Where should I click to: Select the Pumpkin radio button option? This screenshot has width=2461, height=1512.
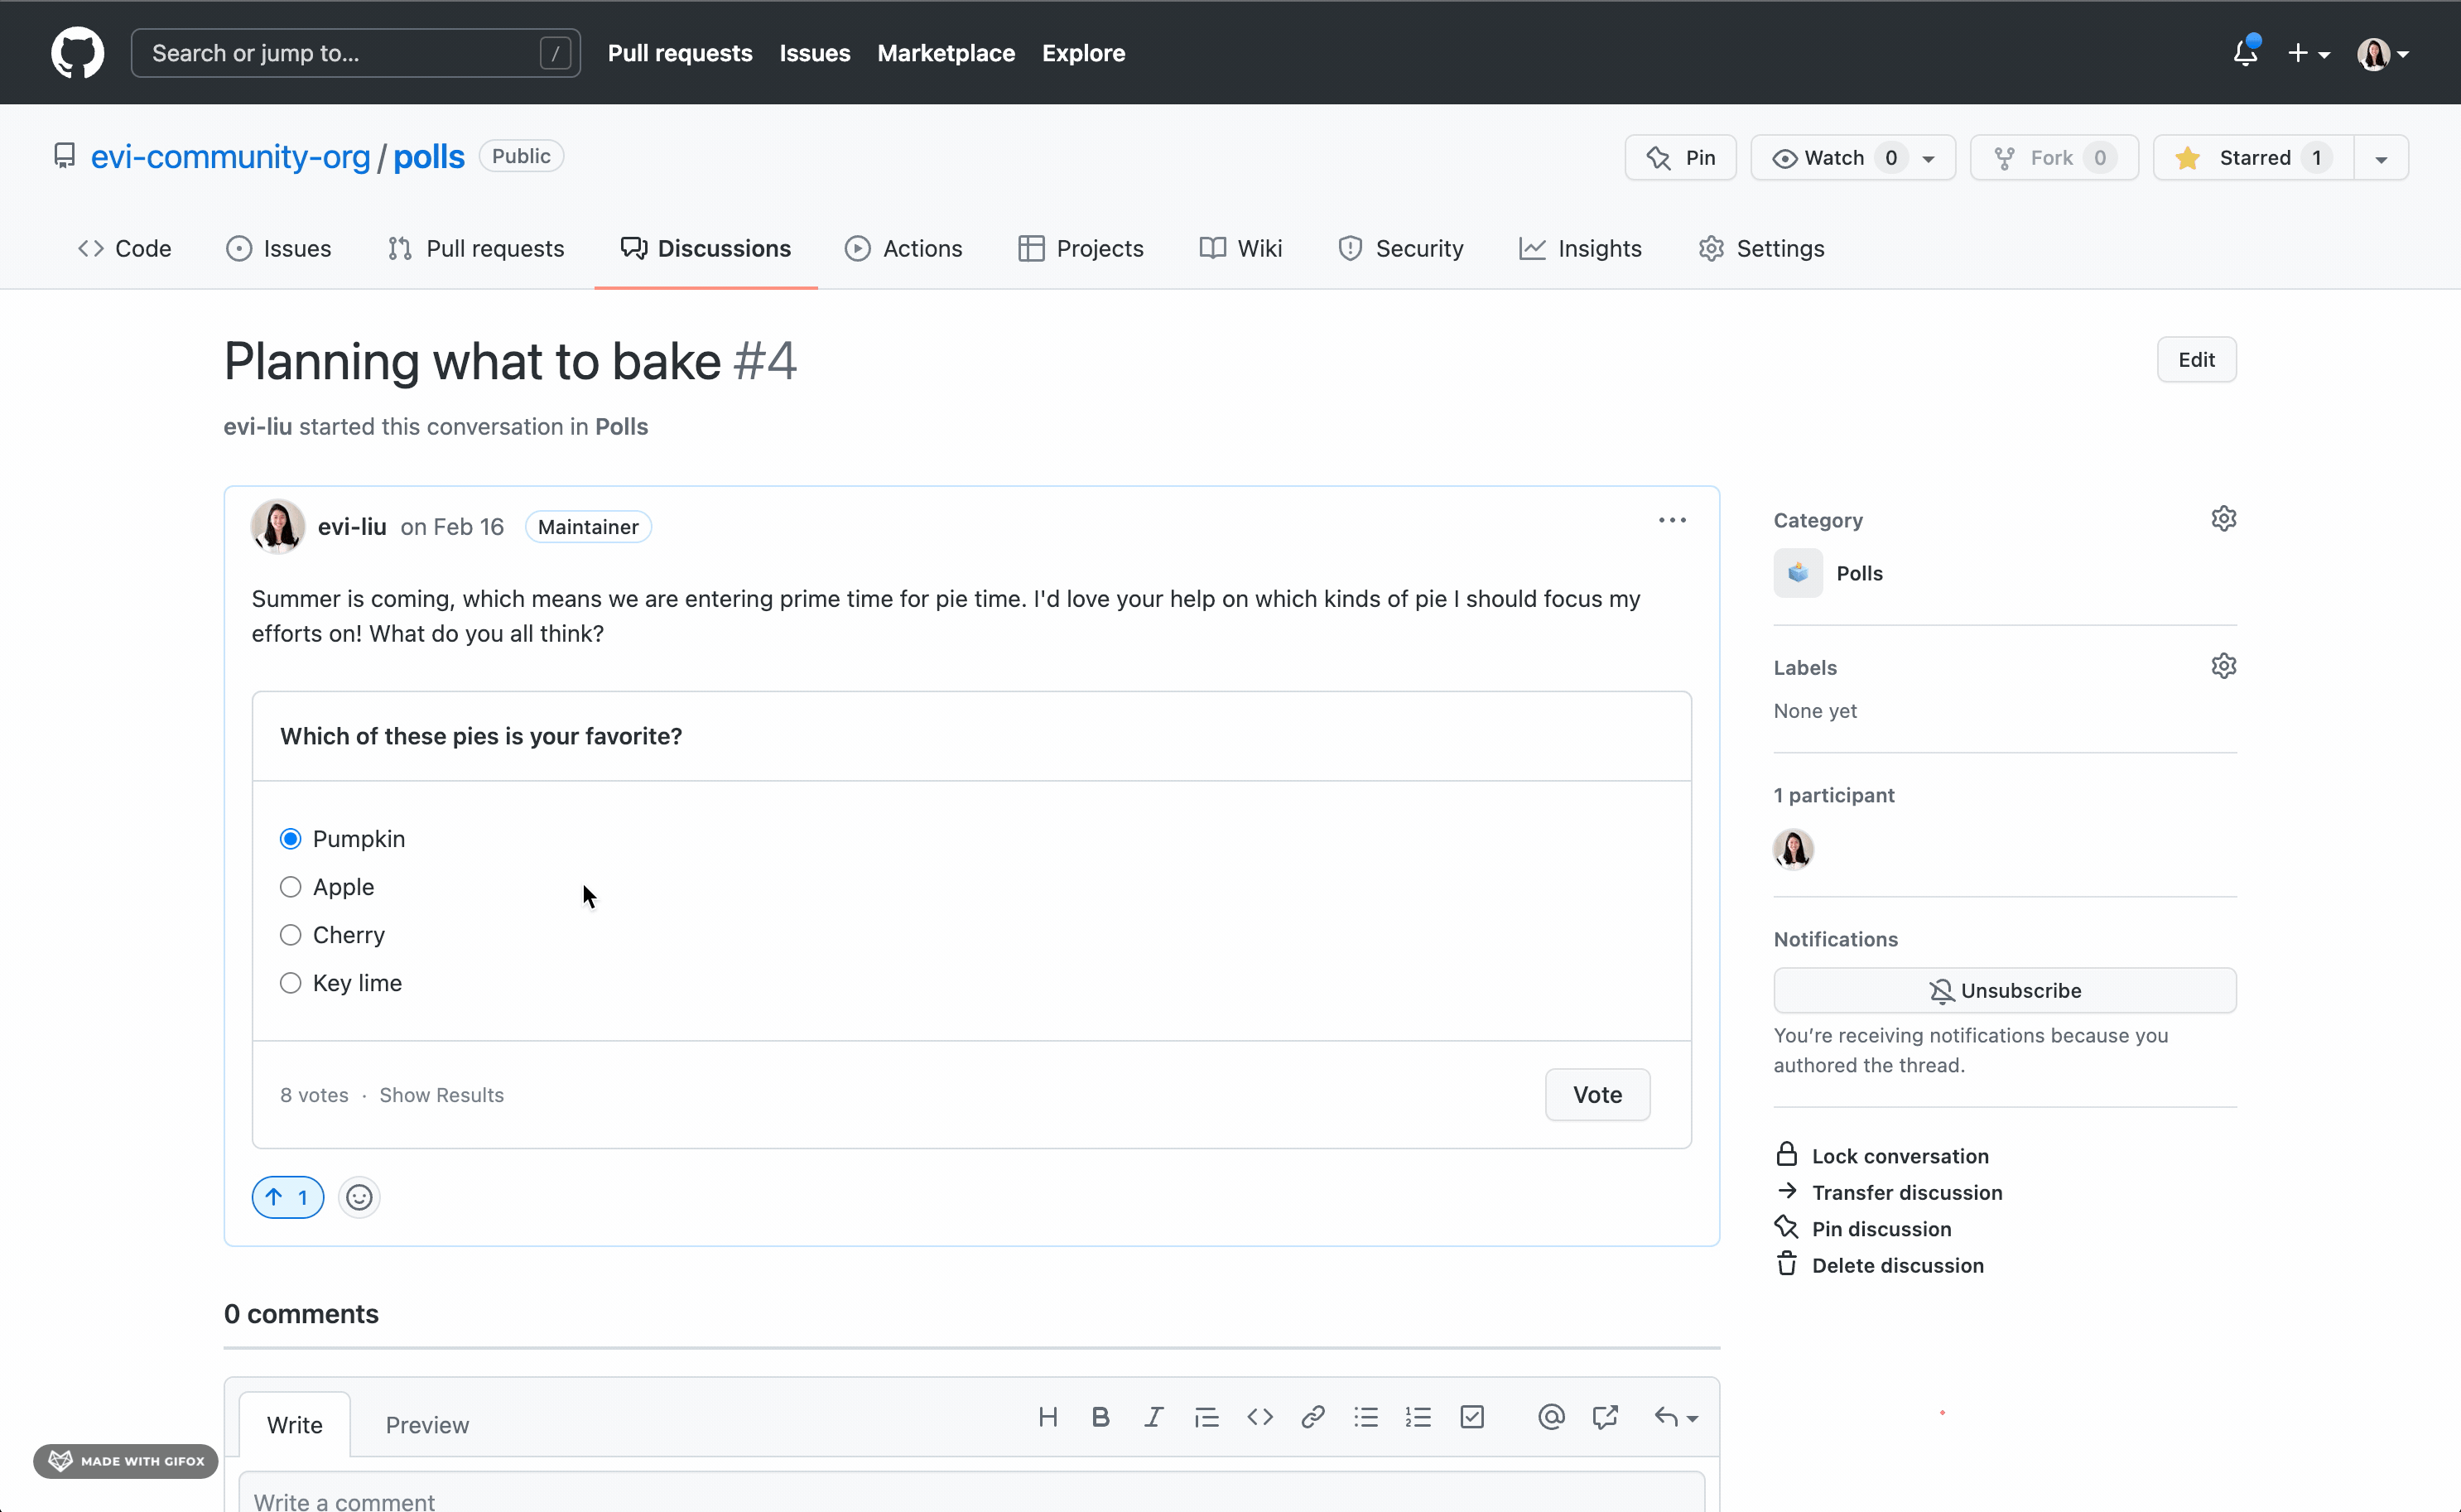(290, 839)
